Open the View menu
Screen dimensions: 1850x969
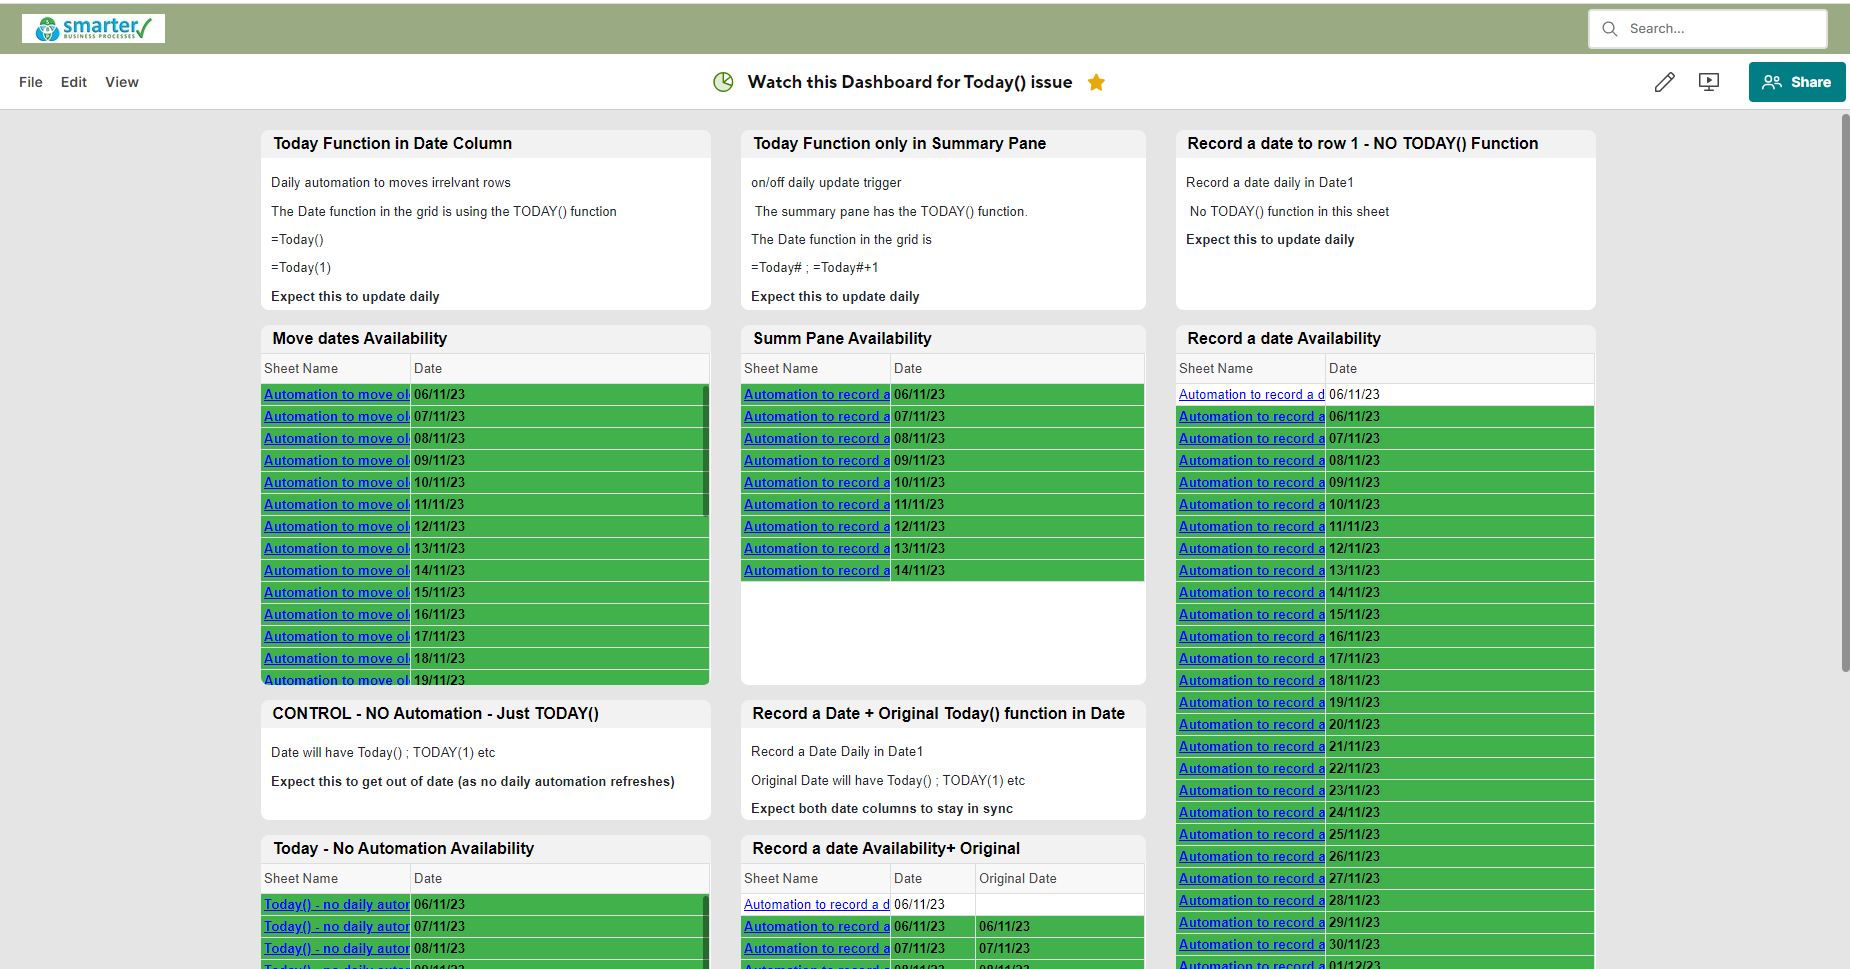pyautogui.click(x=122, y=82)
